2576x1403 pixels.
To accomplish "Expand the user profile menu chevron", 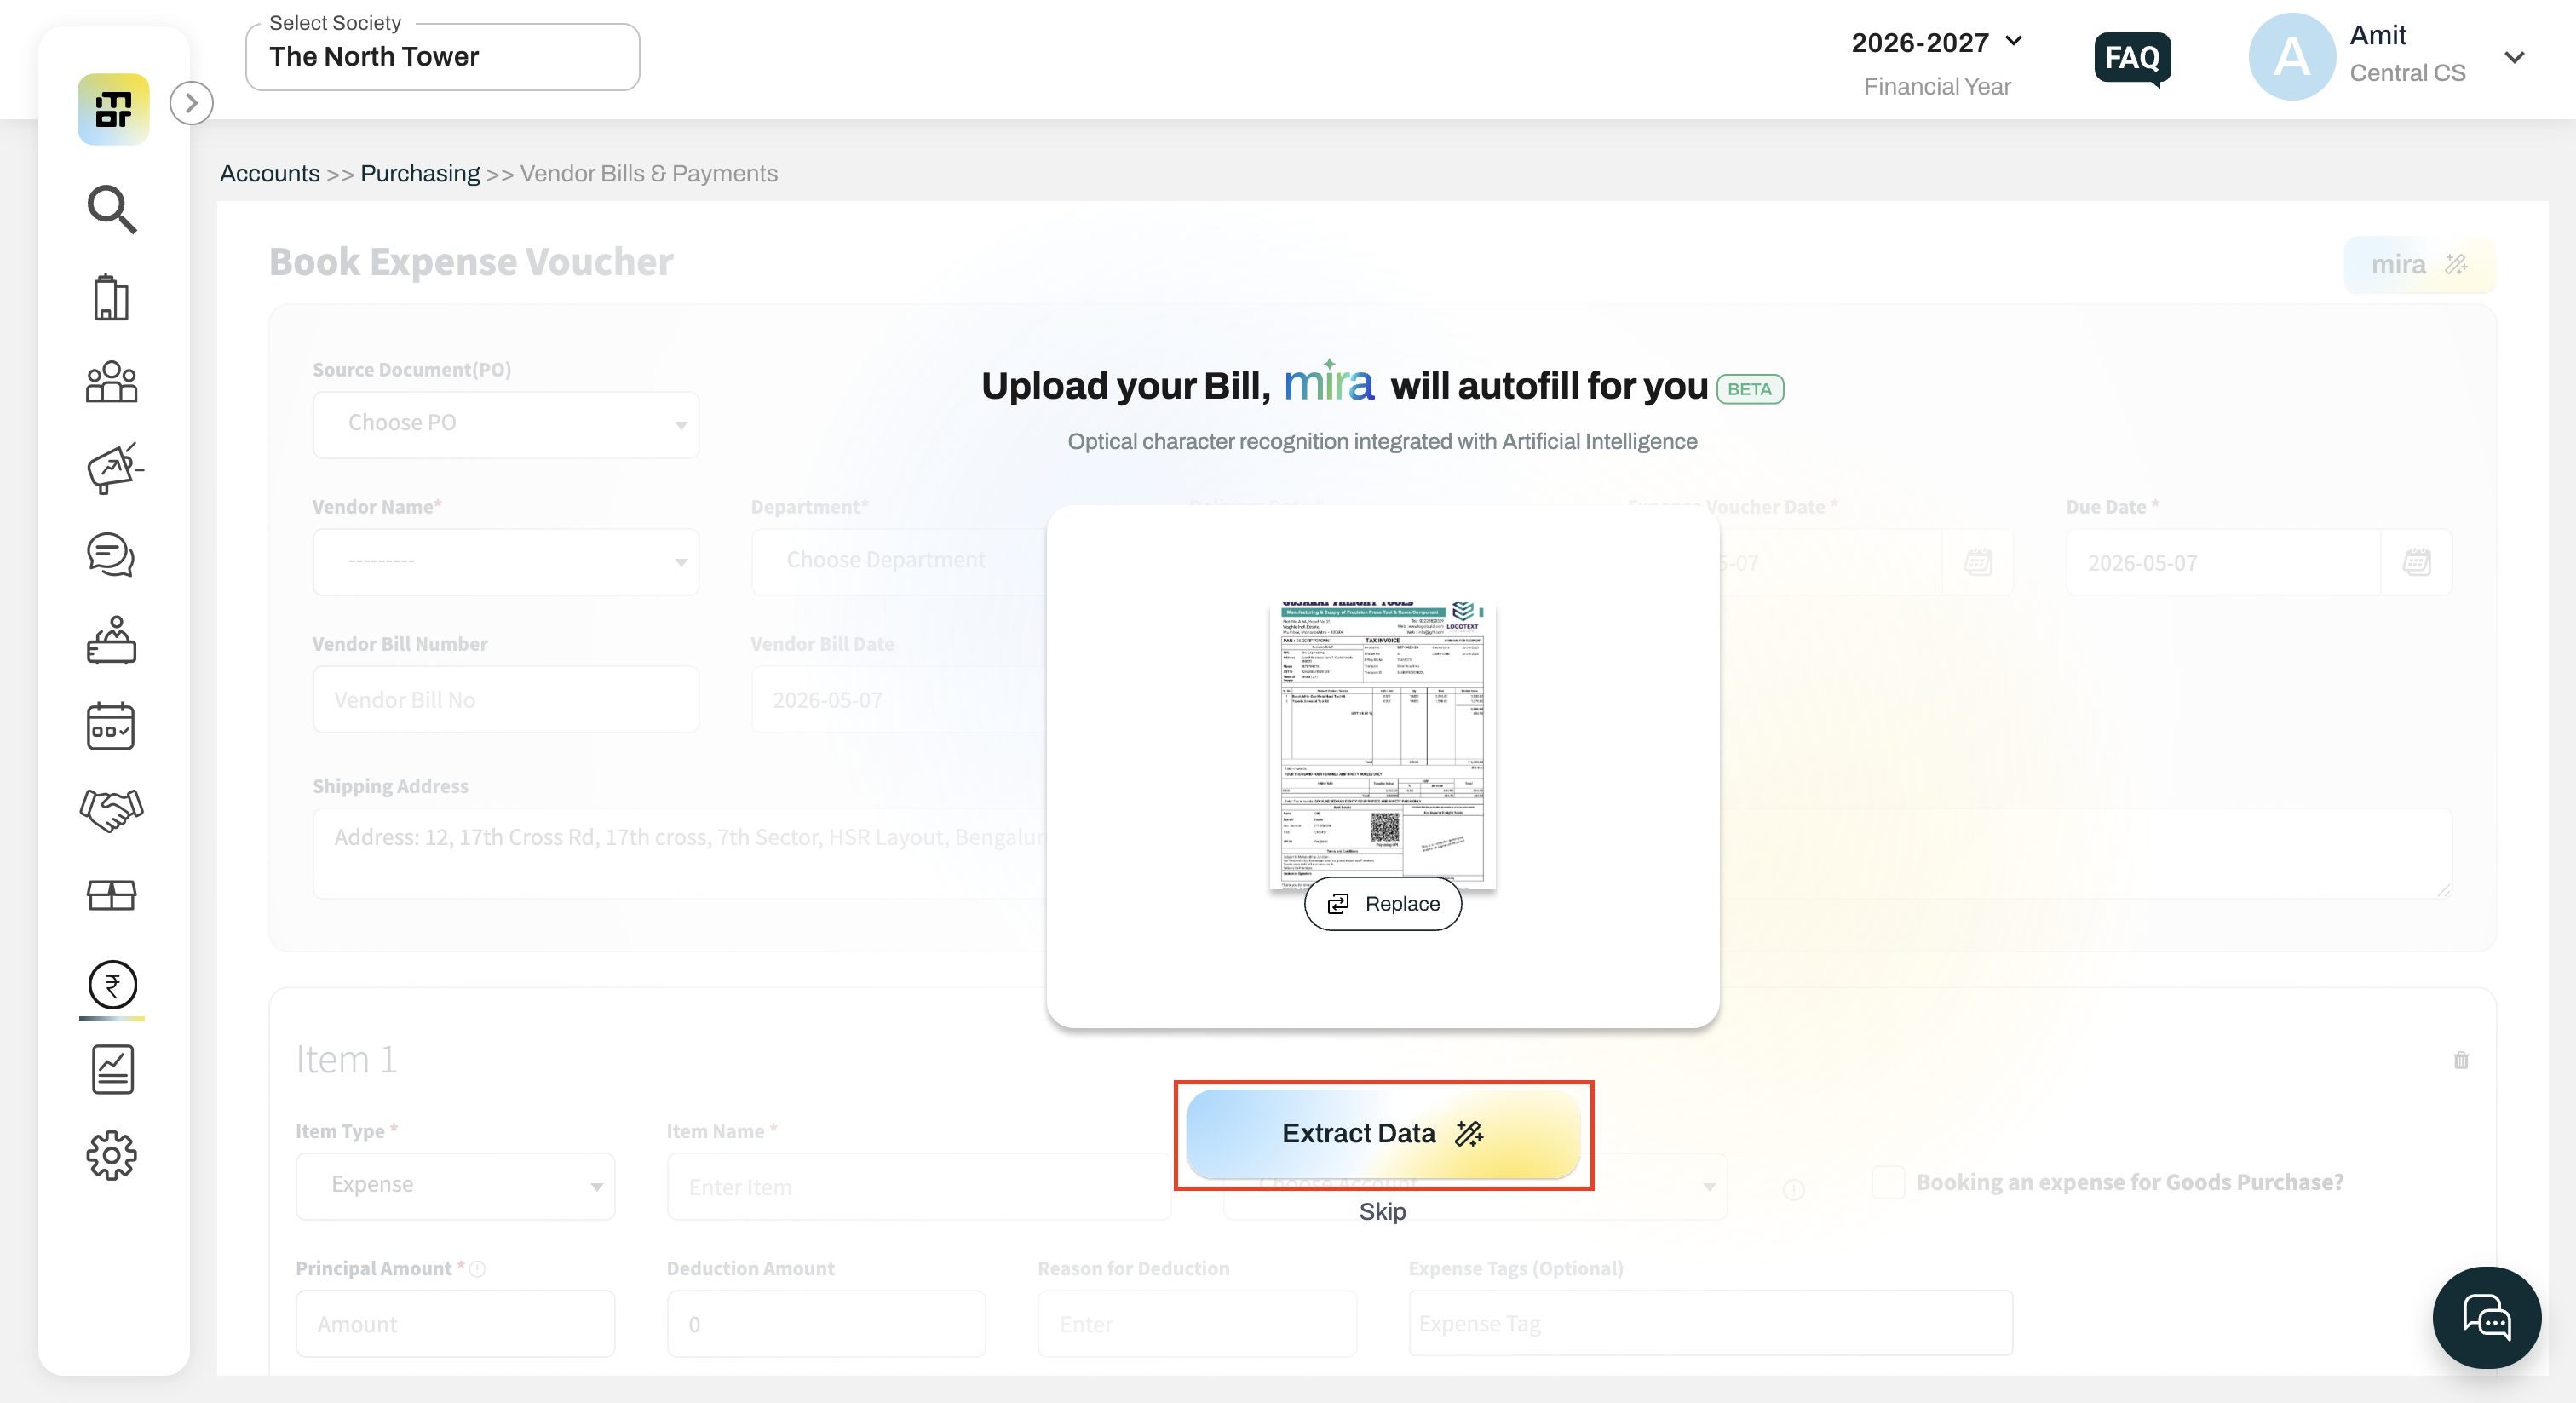I will (x=2514, y=57).
